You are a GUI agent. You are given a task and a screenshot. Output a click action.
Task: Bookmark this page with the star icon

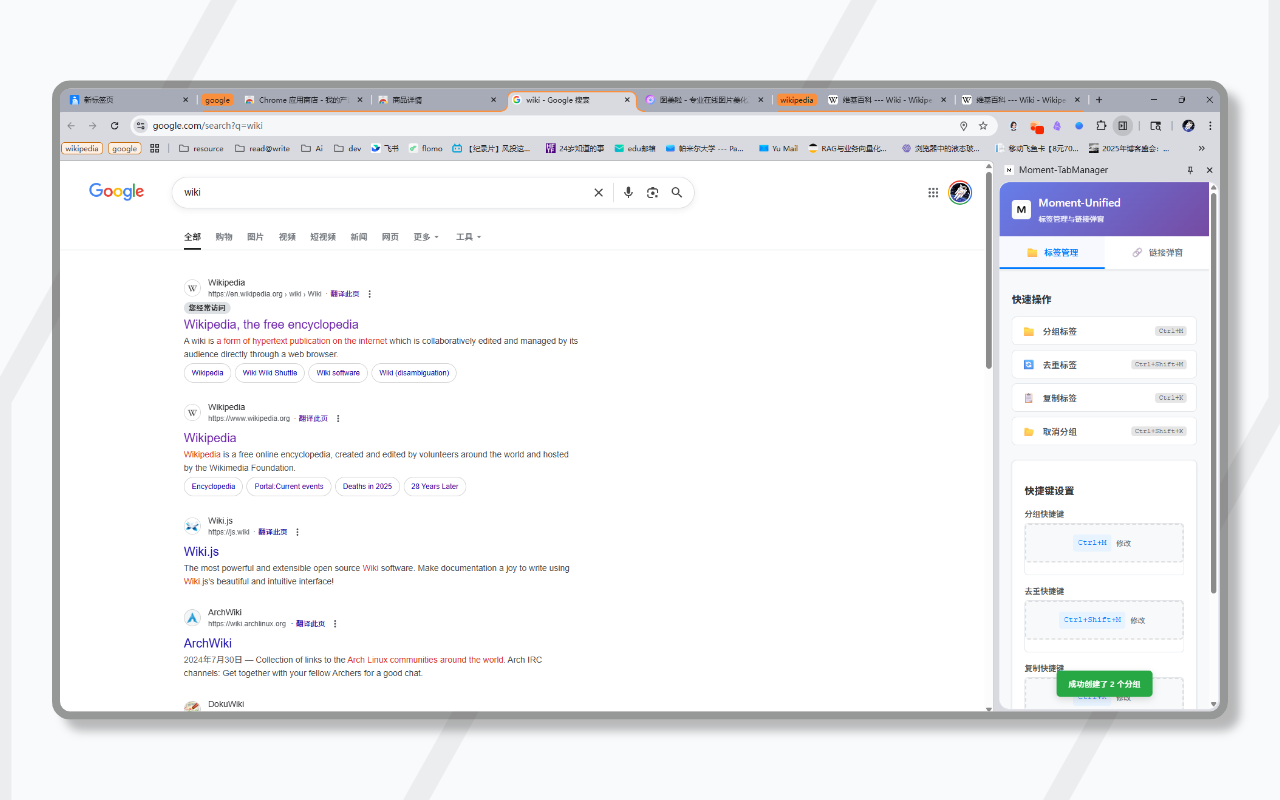[x=983, y=126]
